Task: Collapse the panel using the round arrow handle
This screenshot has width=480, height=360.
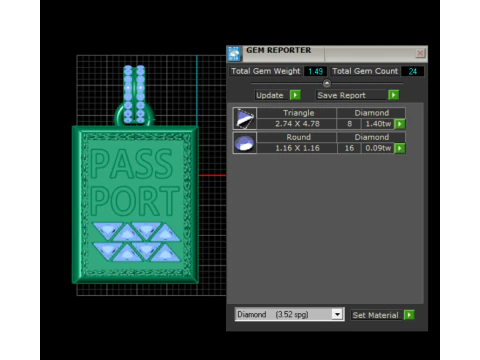Action: point(327,83)
